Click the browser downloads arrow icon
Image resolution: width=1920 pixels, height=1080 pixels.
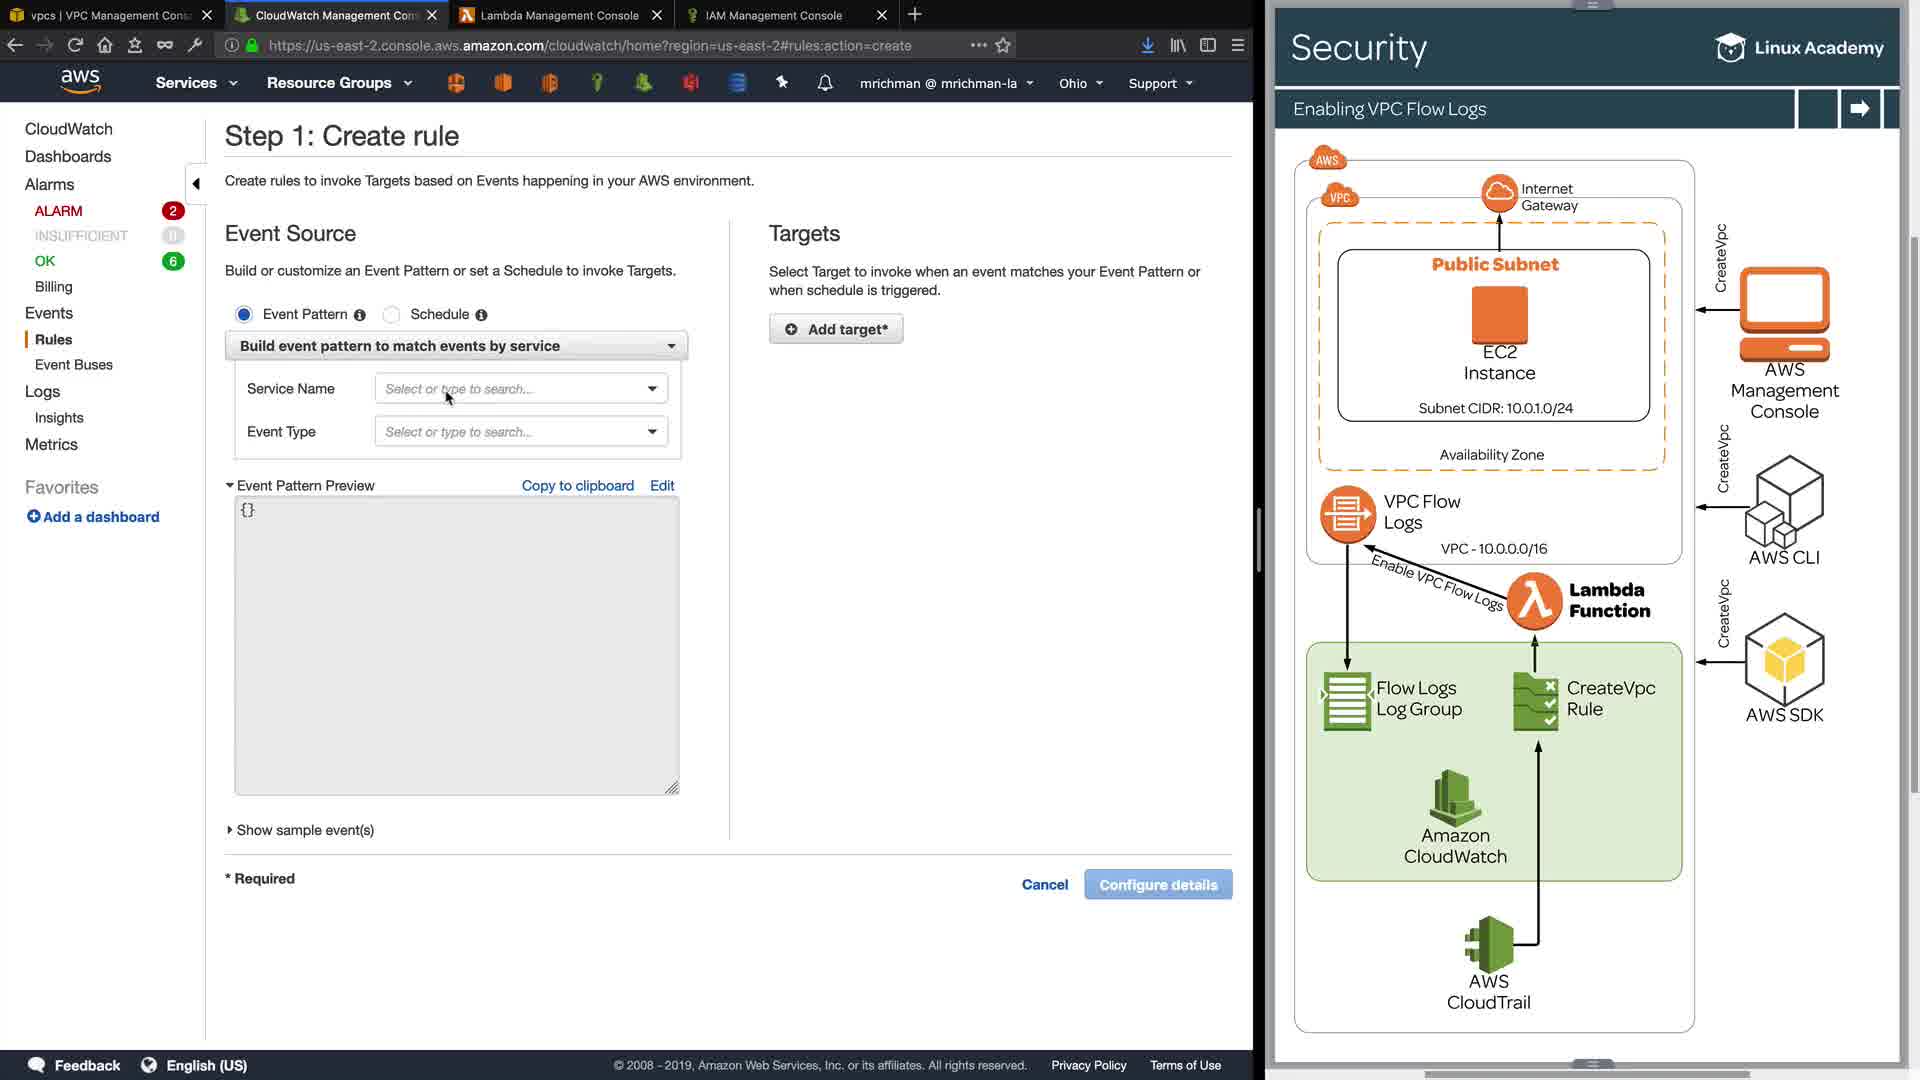point(1147,45)
